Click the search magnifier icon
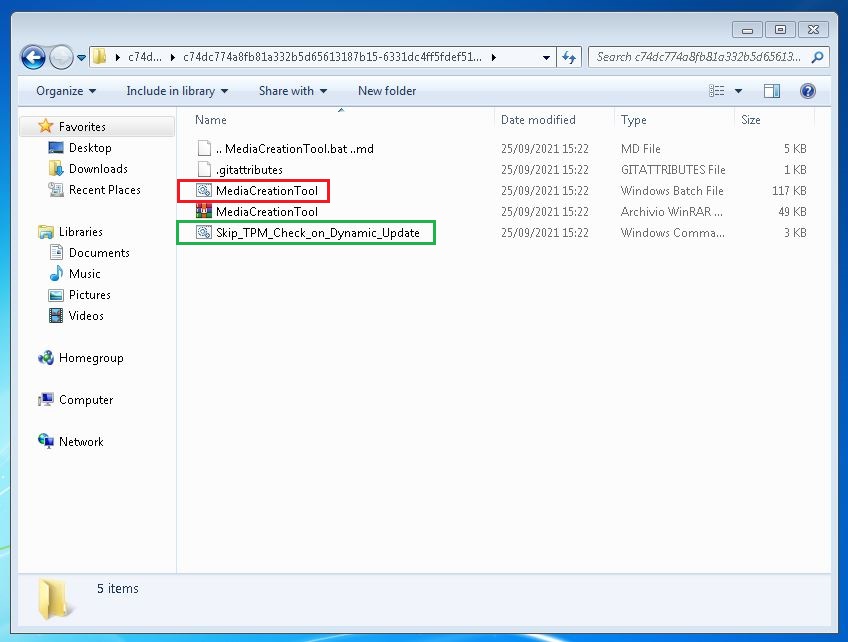This screenshot has height=642, width=848. [x=817, y=57]
